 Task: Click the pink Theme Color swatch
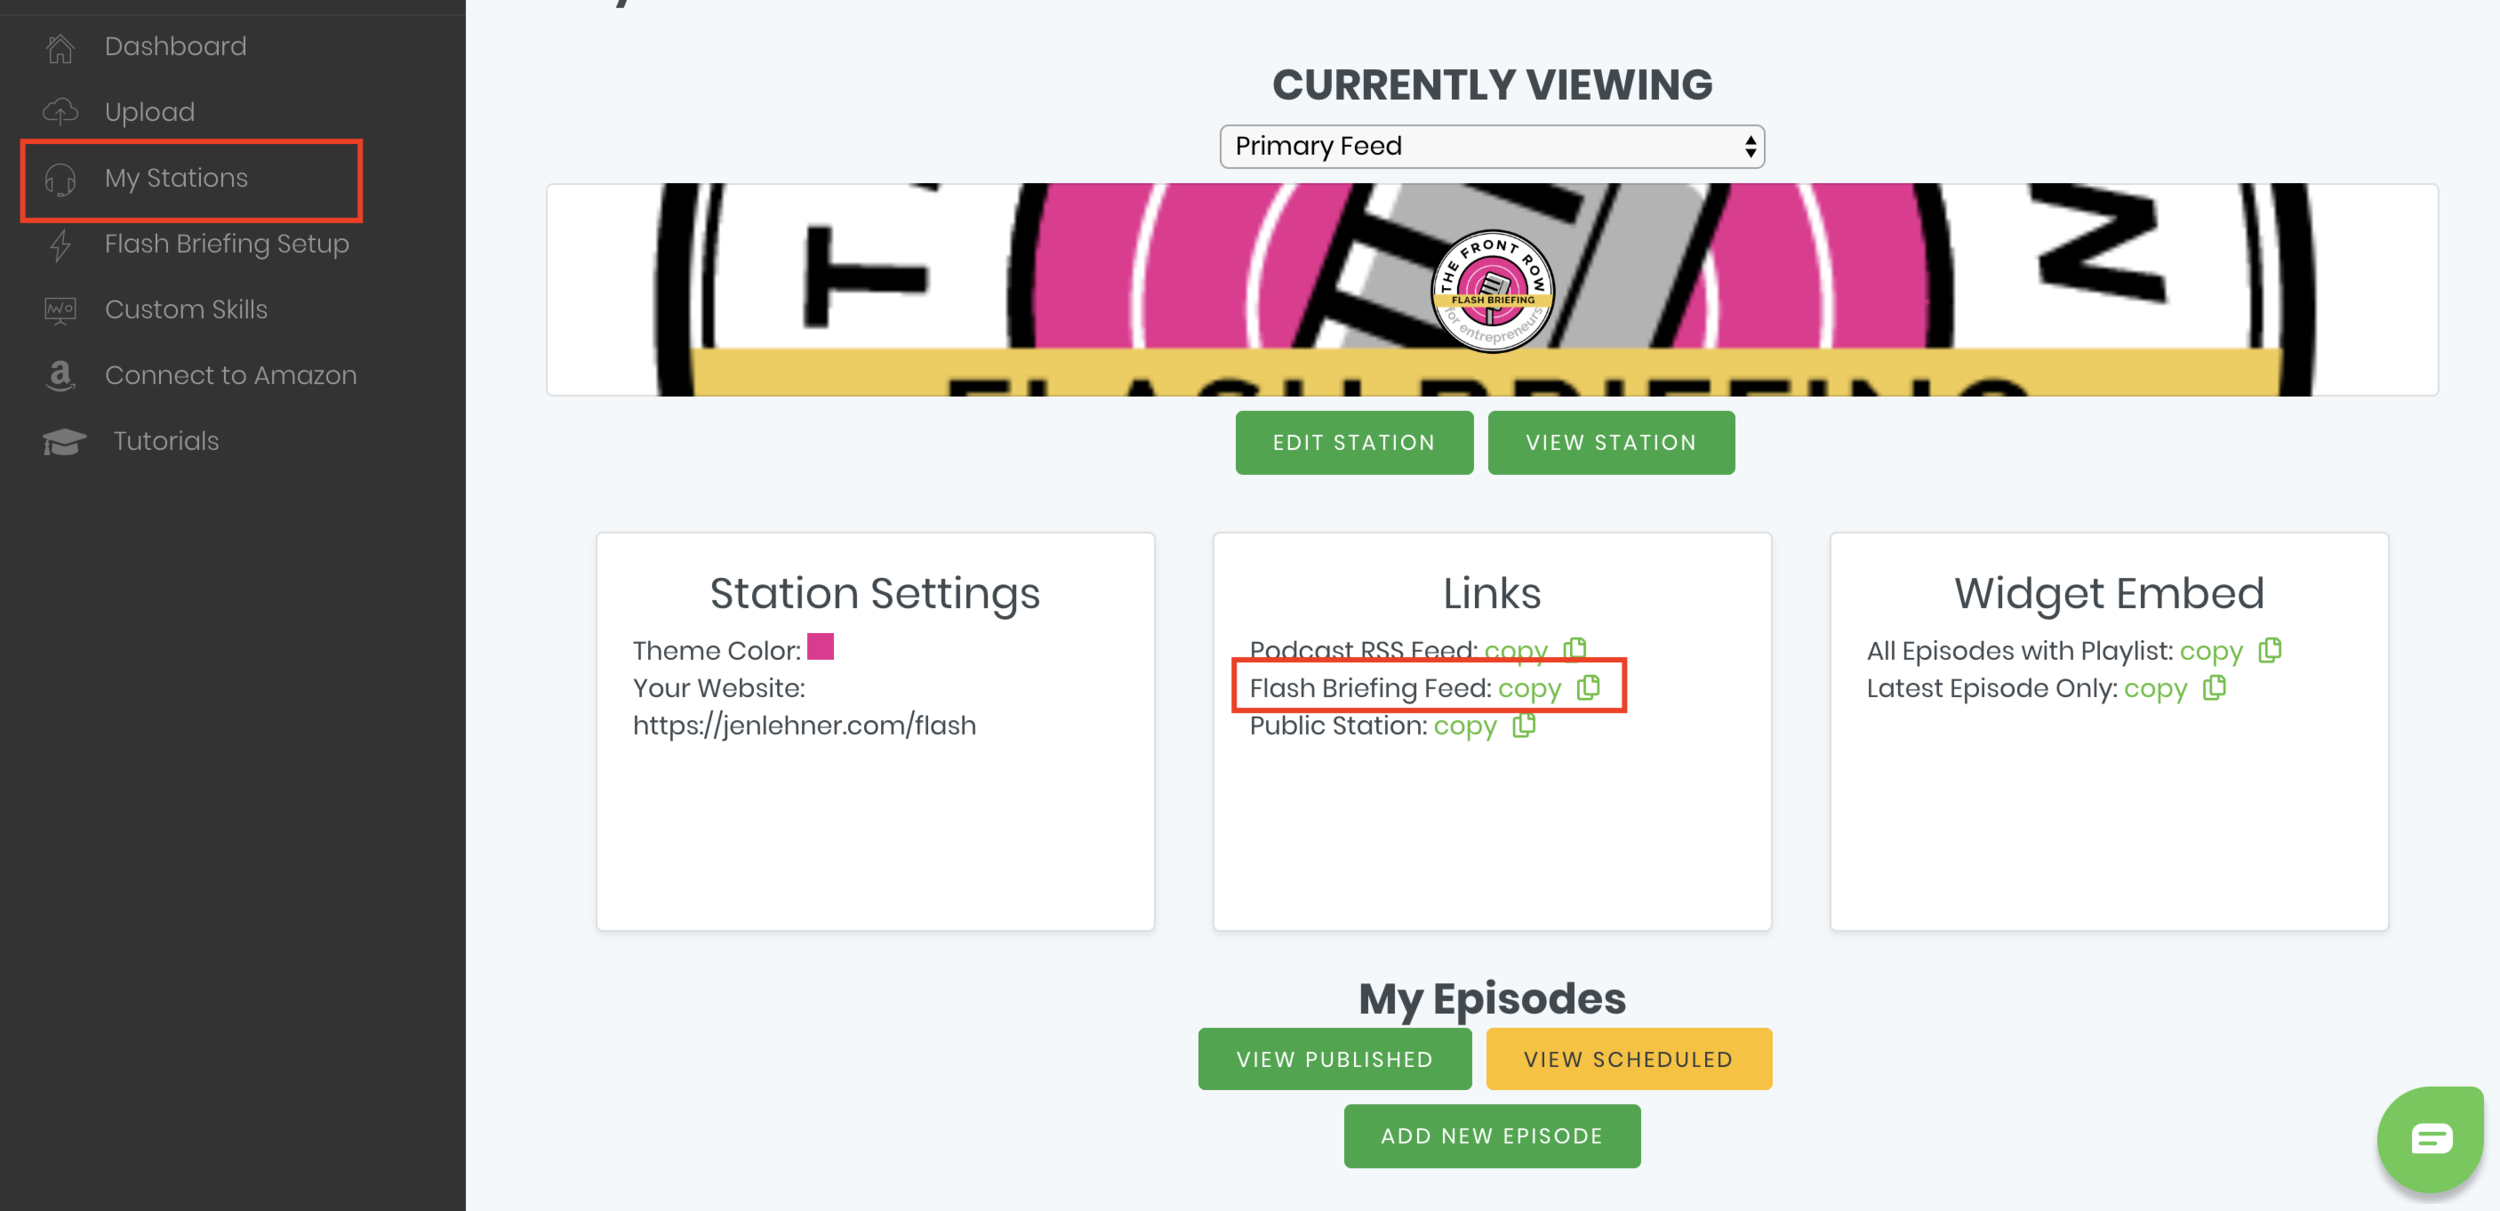pos(820,647)
